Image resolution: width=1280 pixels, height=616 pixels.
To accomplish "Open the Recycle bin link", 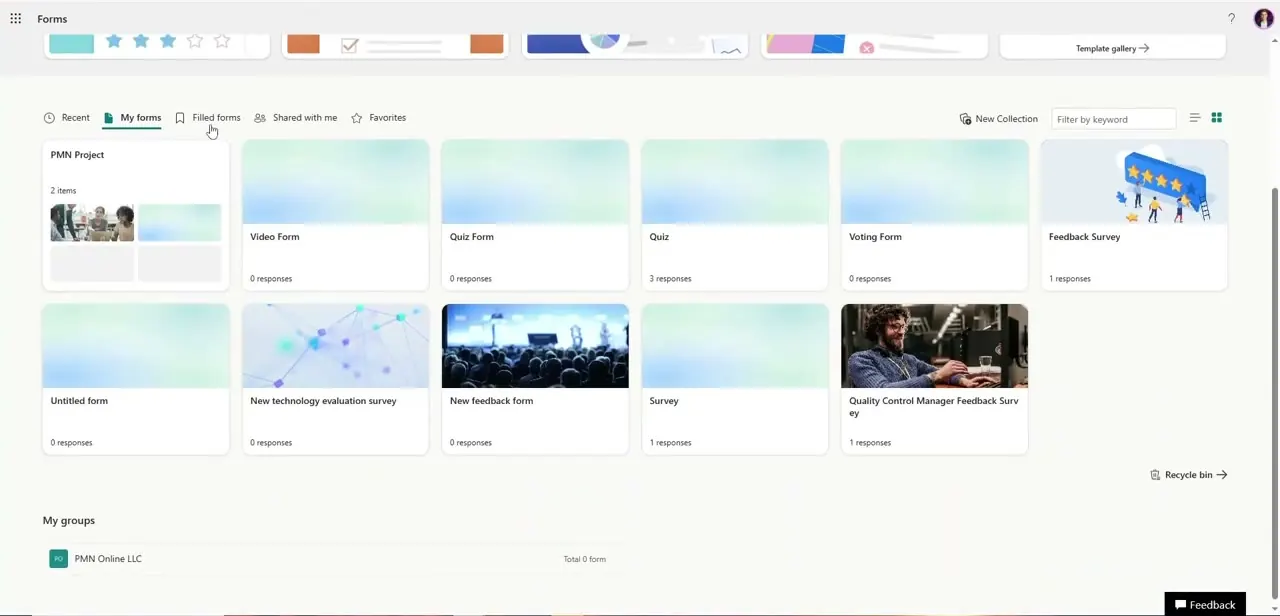I will click(1189, 475).
